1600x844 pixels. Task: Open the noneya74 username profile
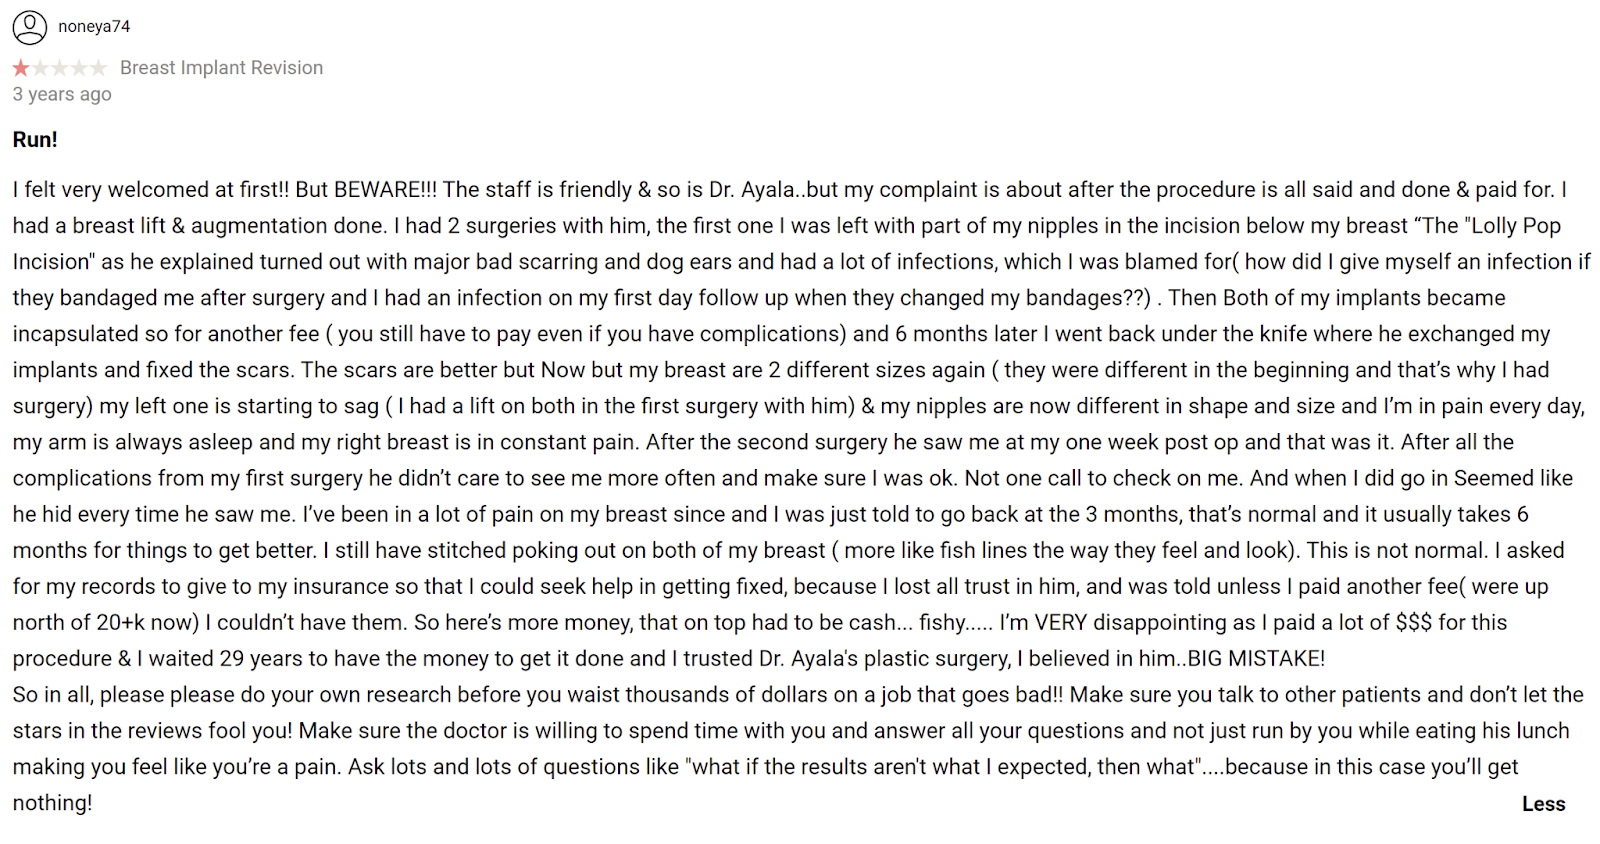click(x=94, y=27)
